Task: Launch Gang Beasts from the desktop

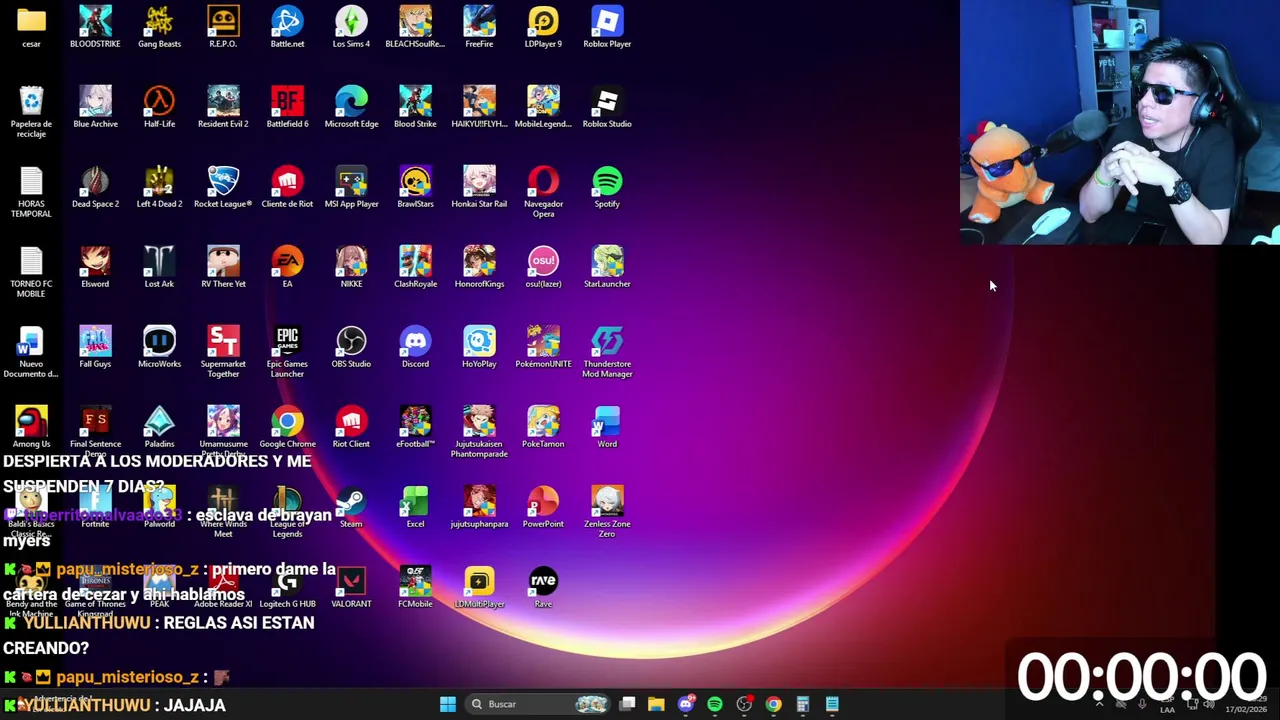Action: (159, 27)
